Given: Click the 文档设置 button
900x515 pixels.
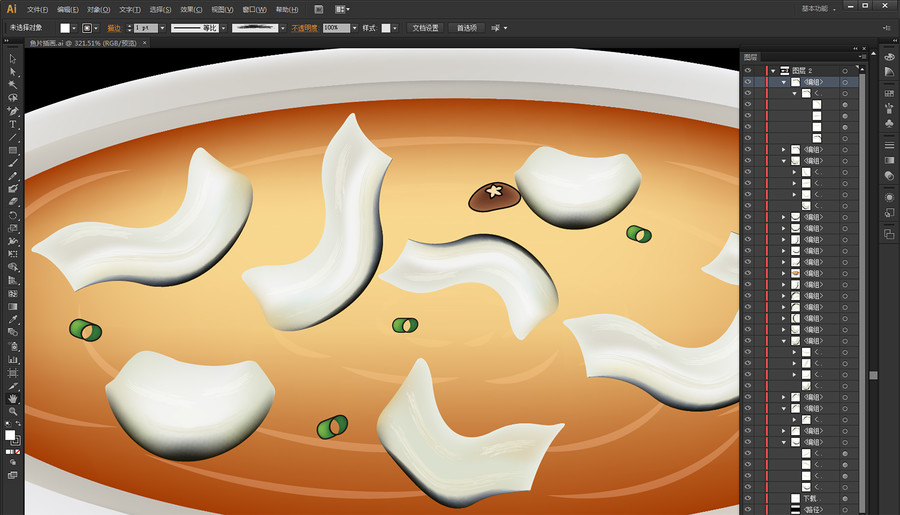Looking at the screenshot, I should click(x=425, y=28).
